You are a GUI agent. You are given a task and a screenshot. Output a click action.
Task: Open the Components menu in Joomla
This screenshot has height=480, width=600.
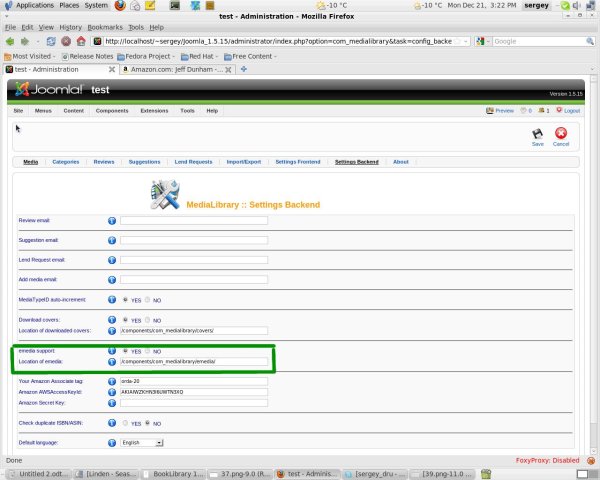(x=112, y=111)
